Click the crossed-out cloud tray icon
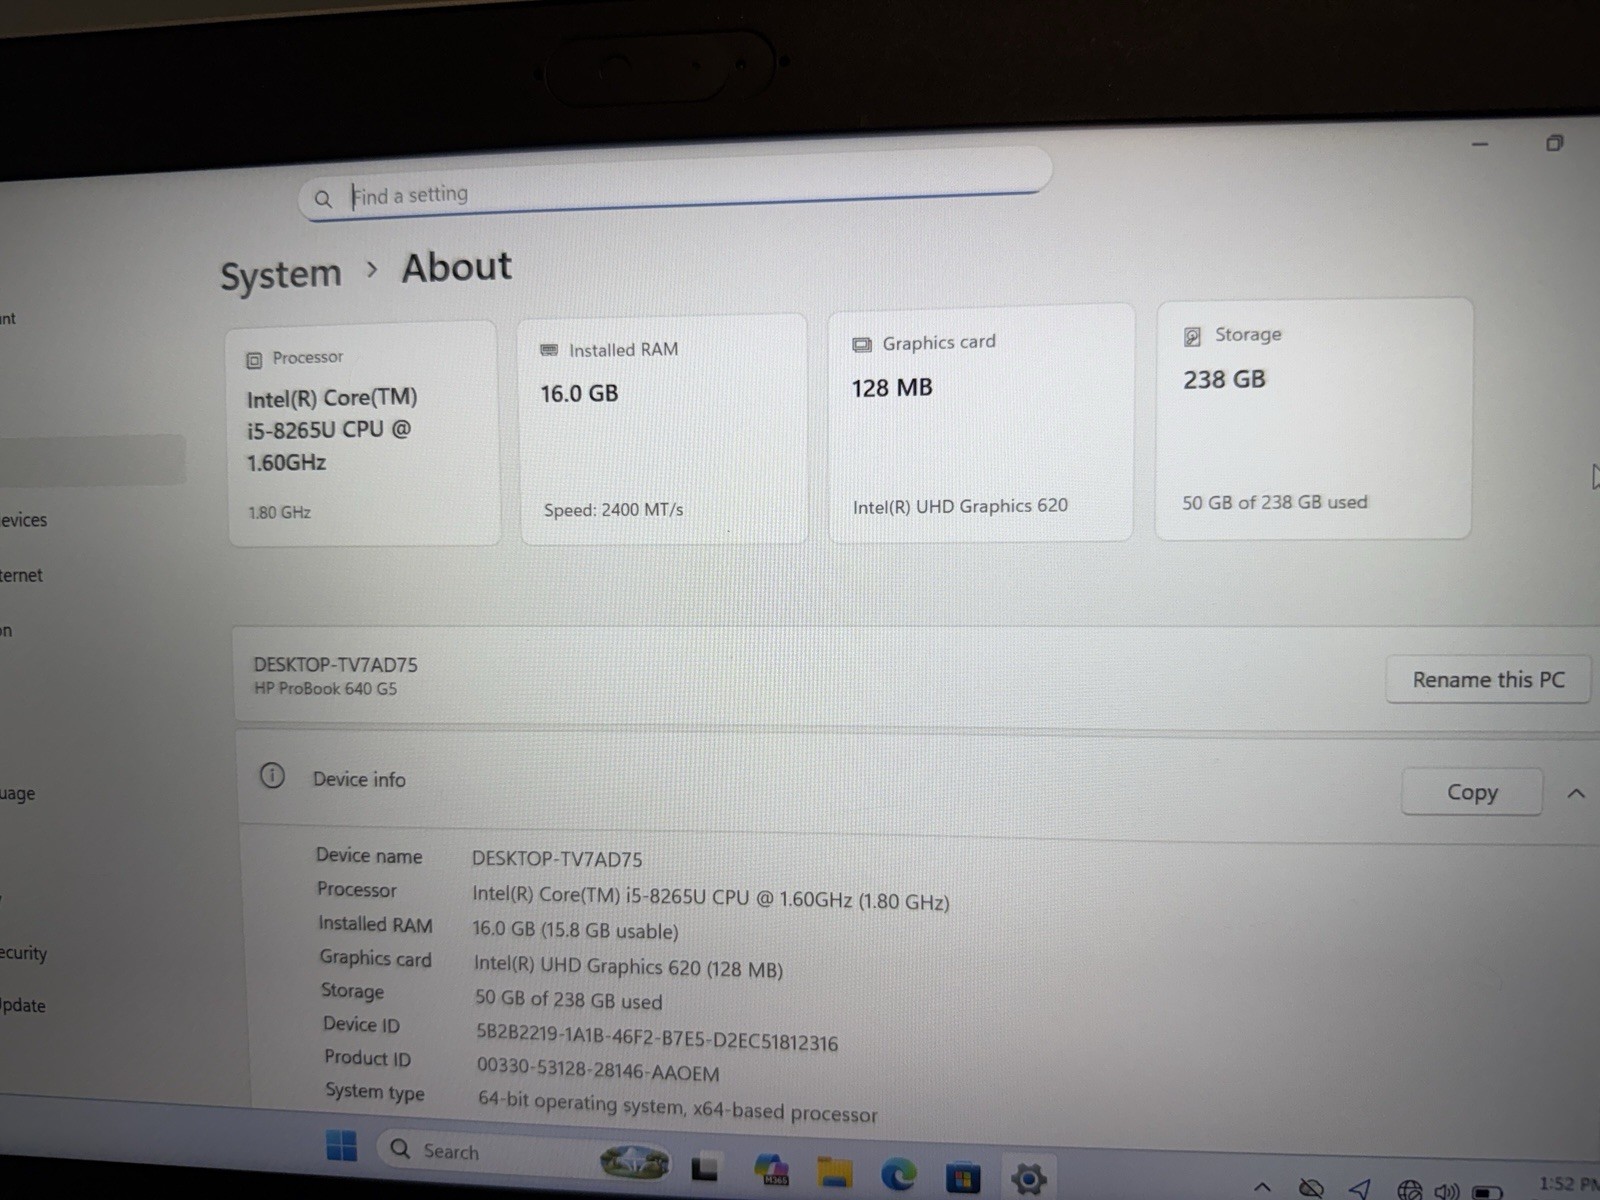Screen dimensions: 1600x1200 point(1311,1188)
